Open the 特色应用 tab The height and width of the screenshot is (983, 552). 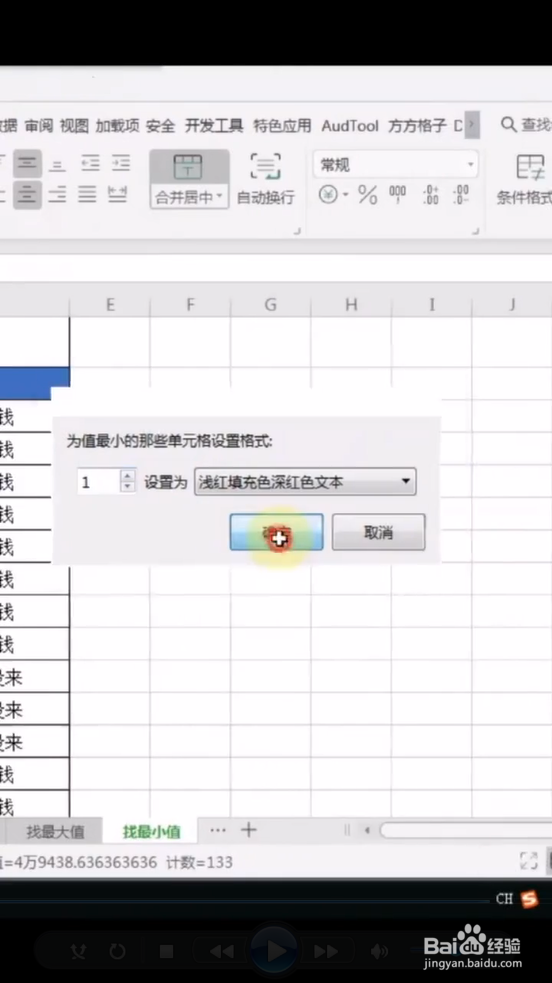coord(282,126)
